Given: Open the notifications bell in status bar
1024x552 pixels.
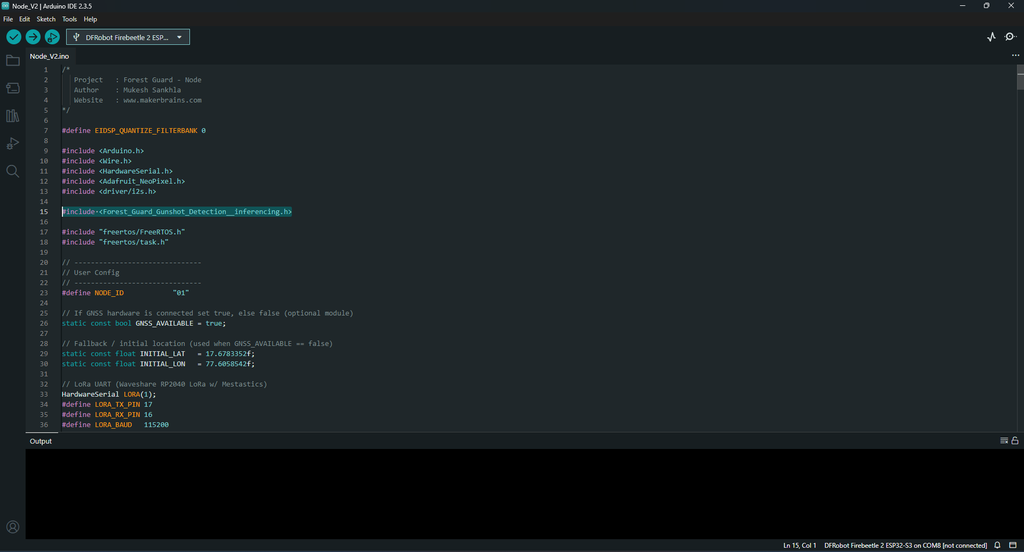Looking at the screenshot, I should tap(997, 545).
